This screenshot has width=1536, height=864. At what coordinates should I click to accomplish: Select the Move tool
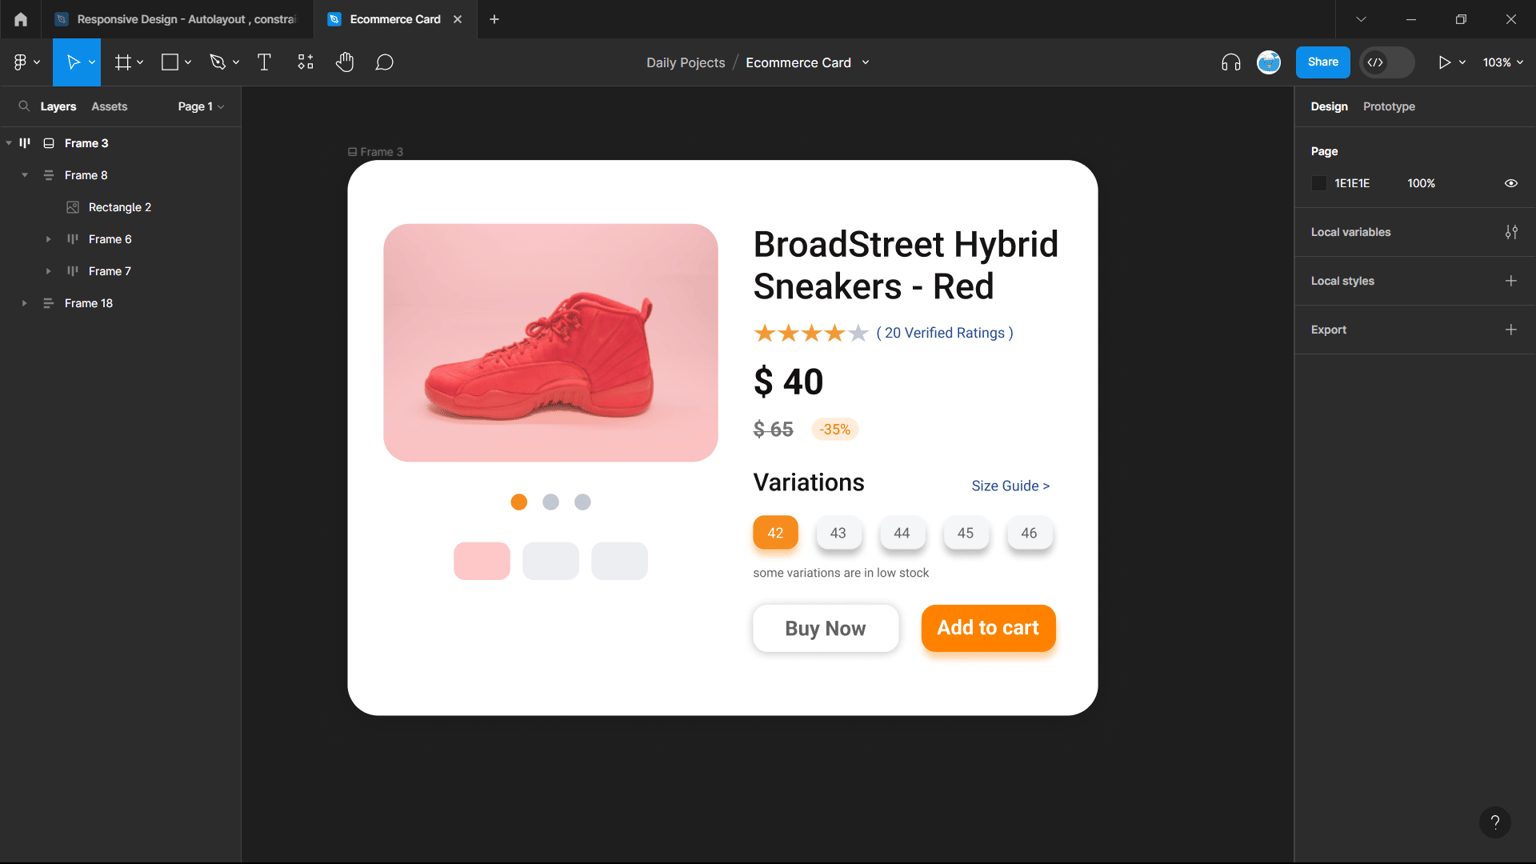[x=72, y=62]
